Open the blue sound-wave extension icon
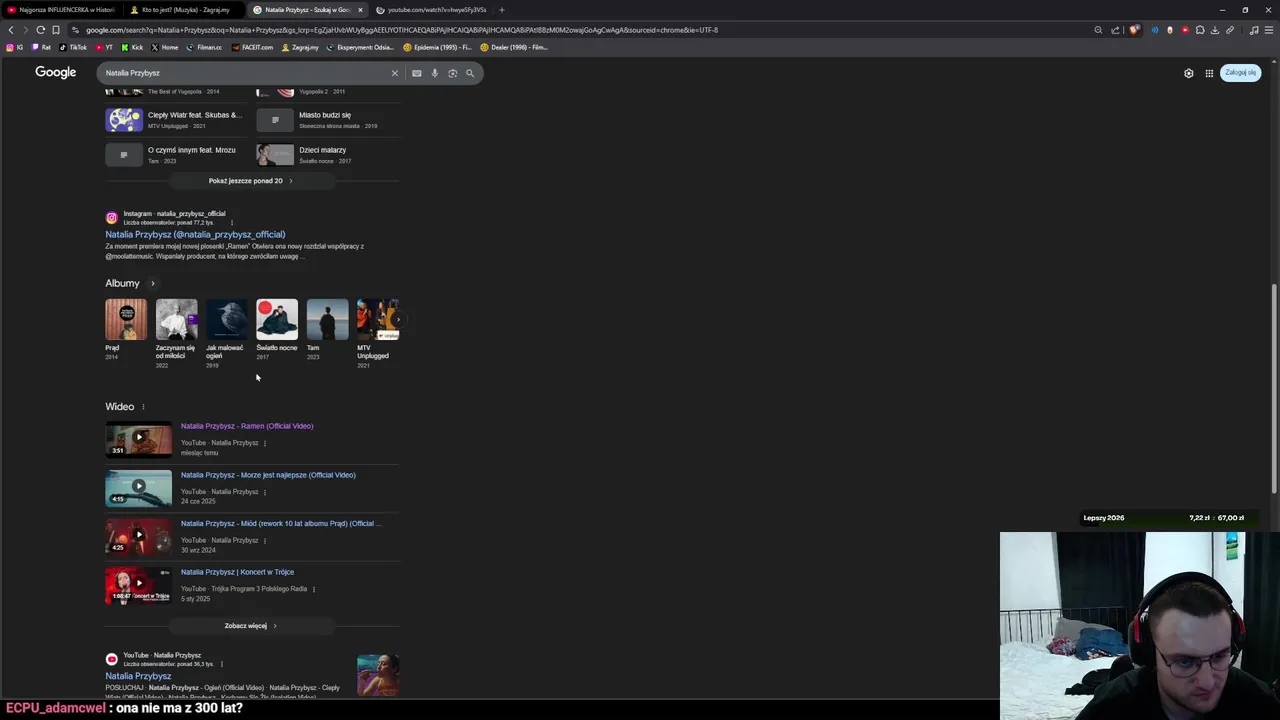 pos(1155,30)
